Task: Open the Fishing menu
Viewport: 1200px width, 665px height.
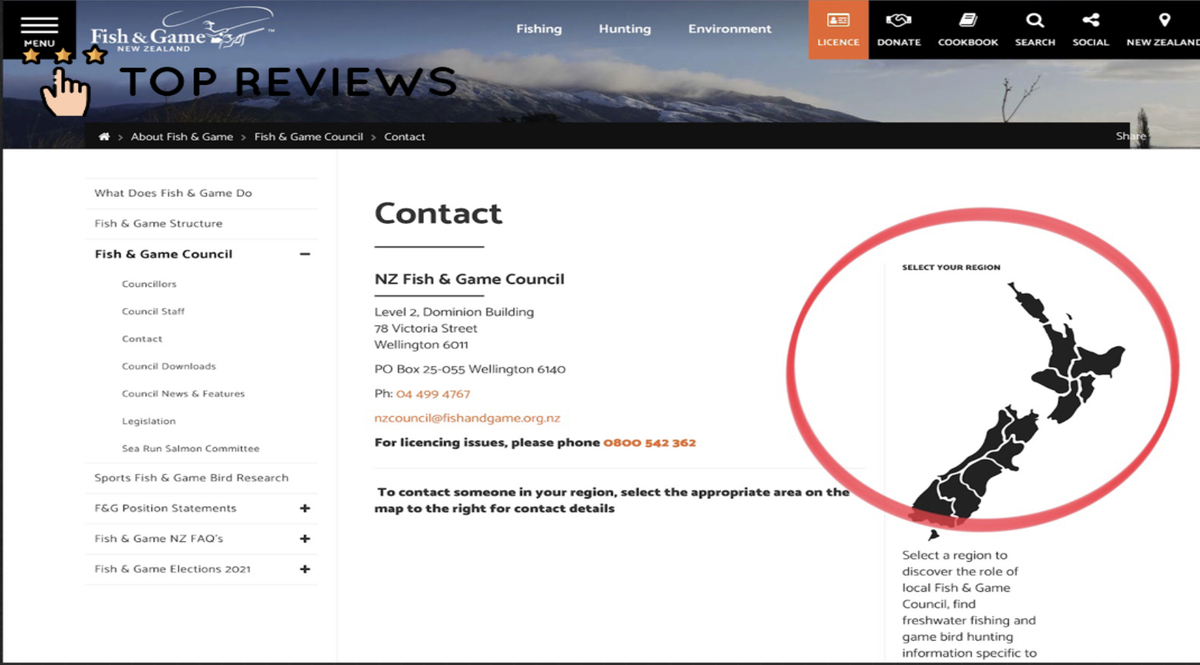Action: [539, 29]
